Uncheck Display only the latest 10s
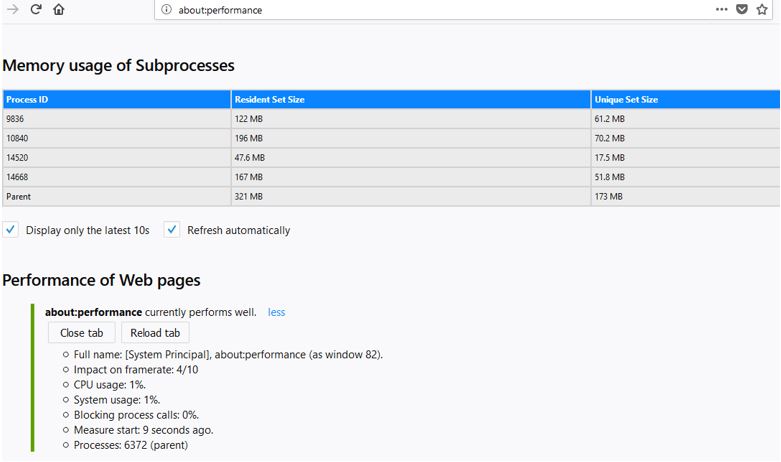Screen dimensions: 781x462 [11, 230]
